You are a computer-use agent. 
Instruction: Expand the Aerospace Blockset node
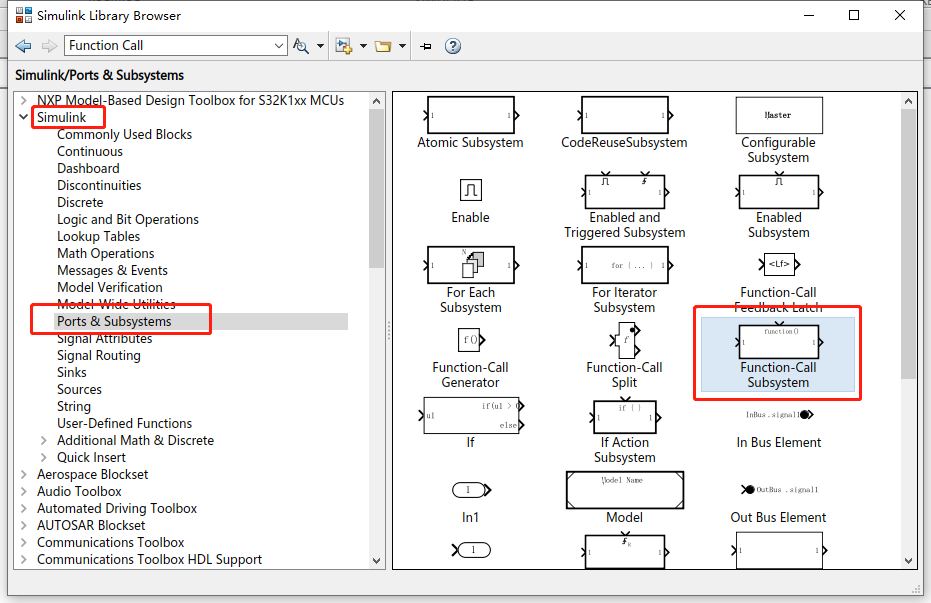(x=23, y=474)
